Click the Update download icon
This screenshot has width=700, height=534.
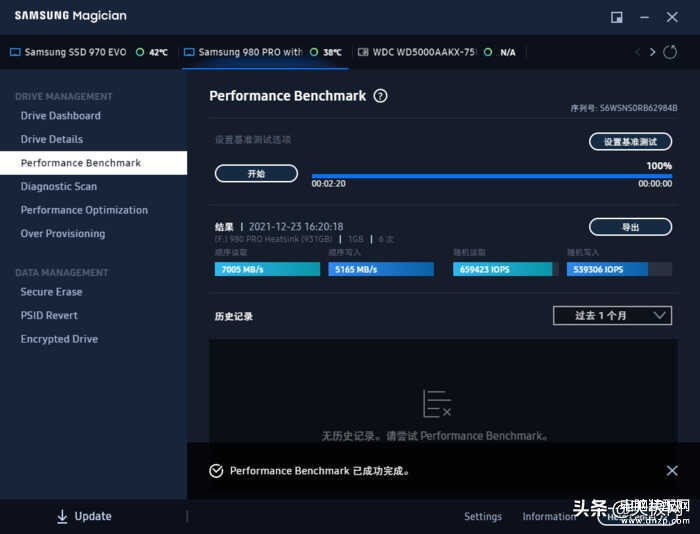62,517
